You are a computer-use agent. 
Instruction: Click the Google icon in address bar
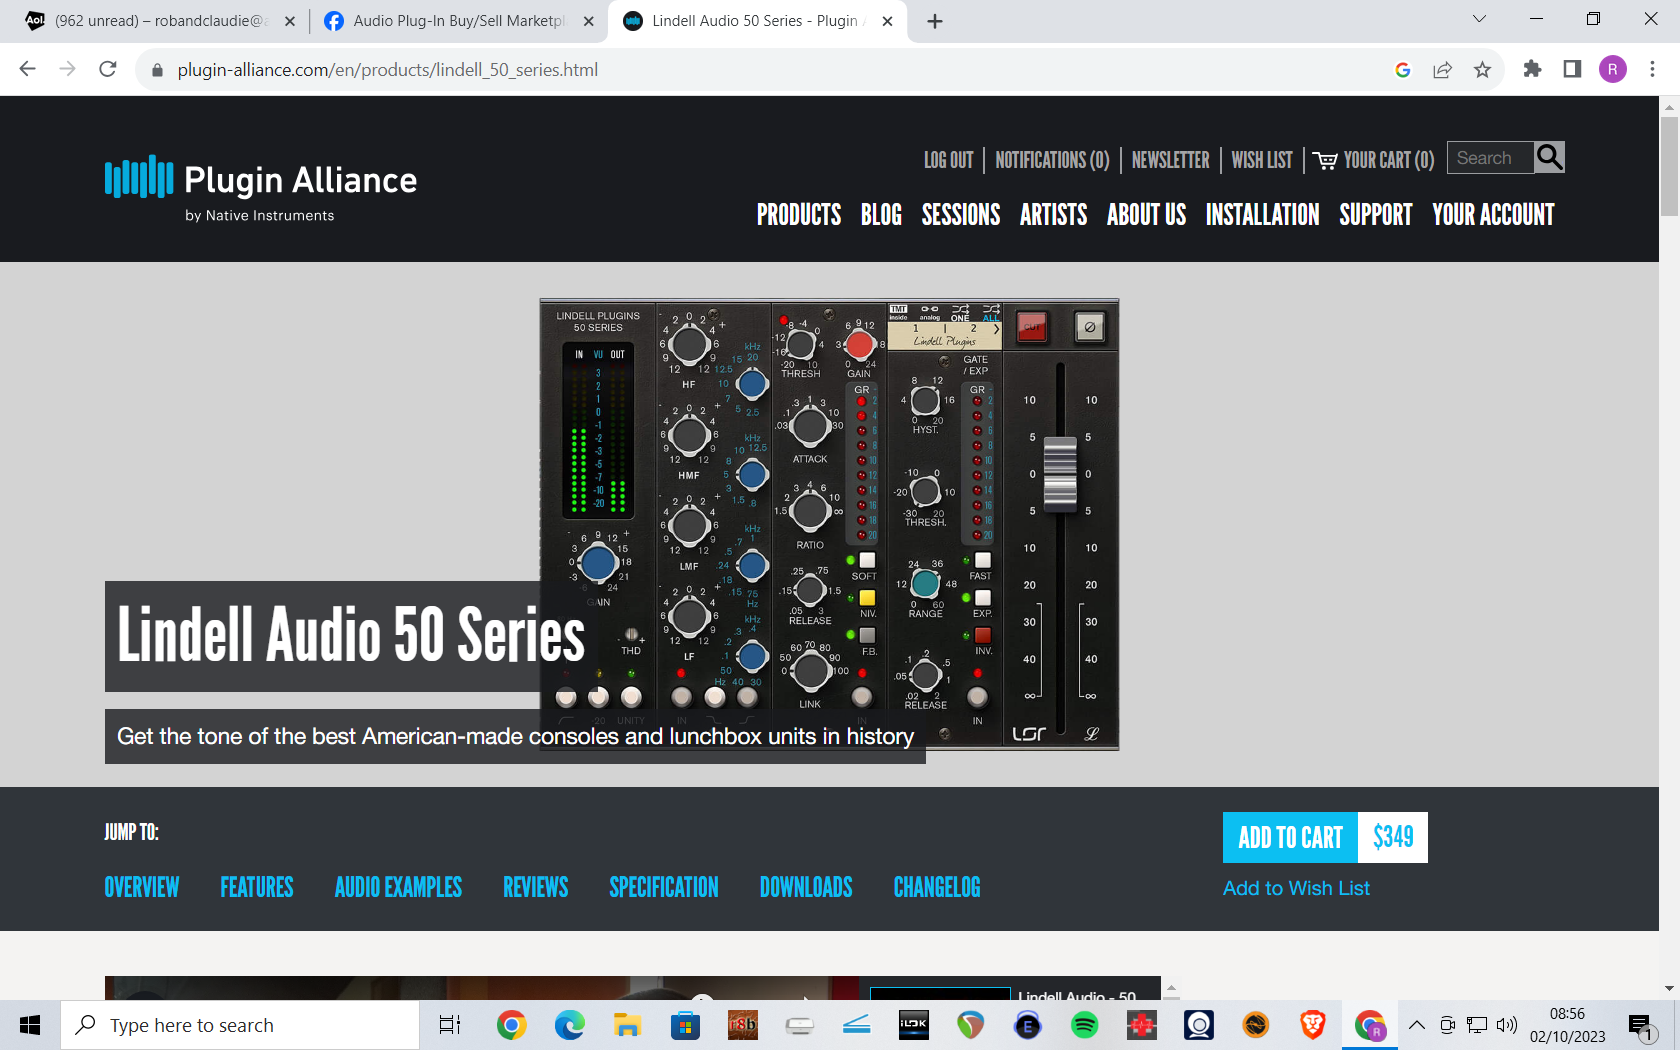click(x=1402, y=70)
